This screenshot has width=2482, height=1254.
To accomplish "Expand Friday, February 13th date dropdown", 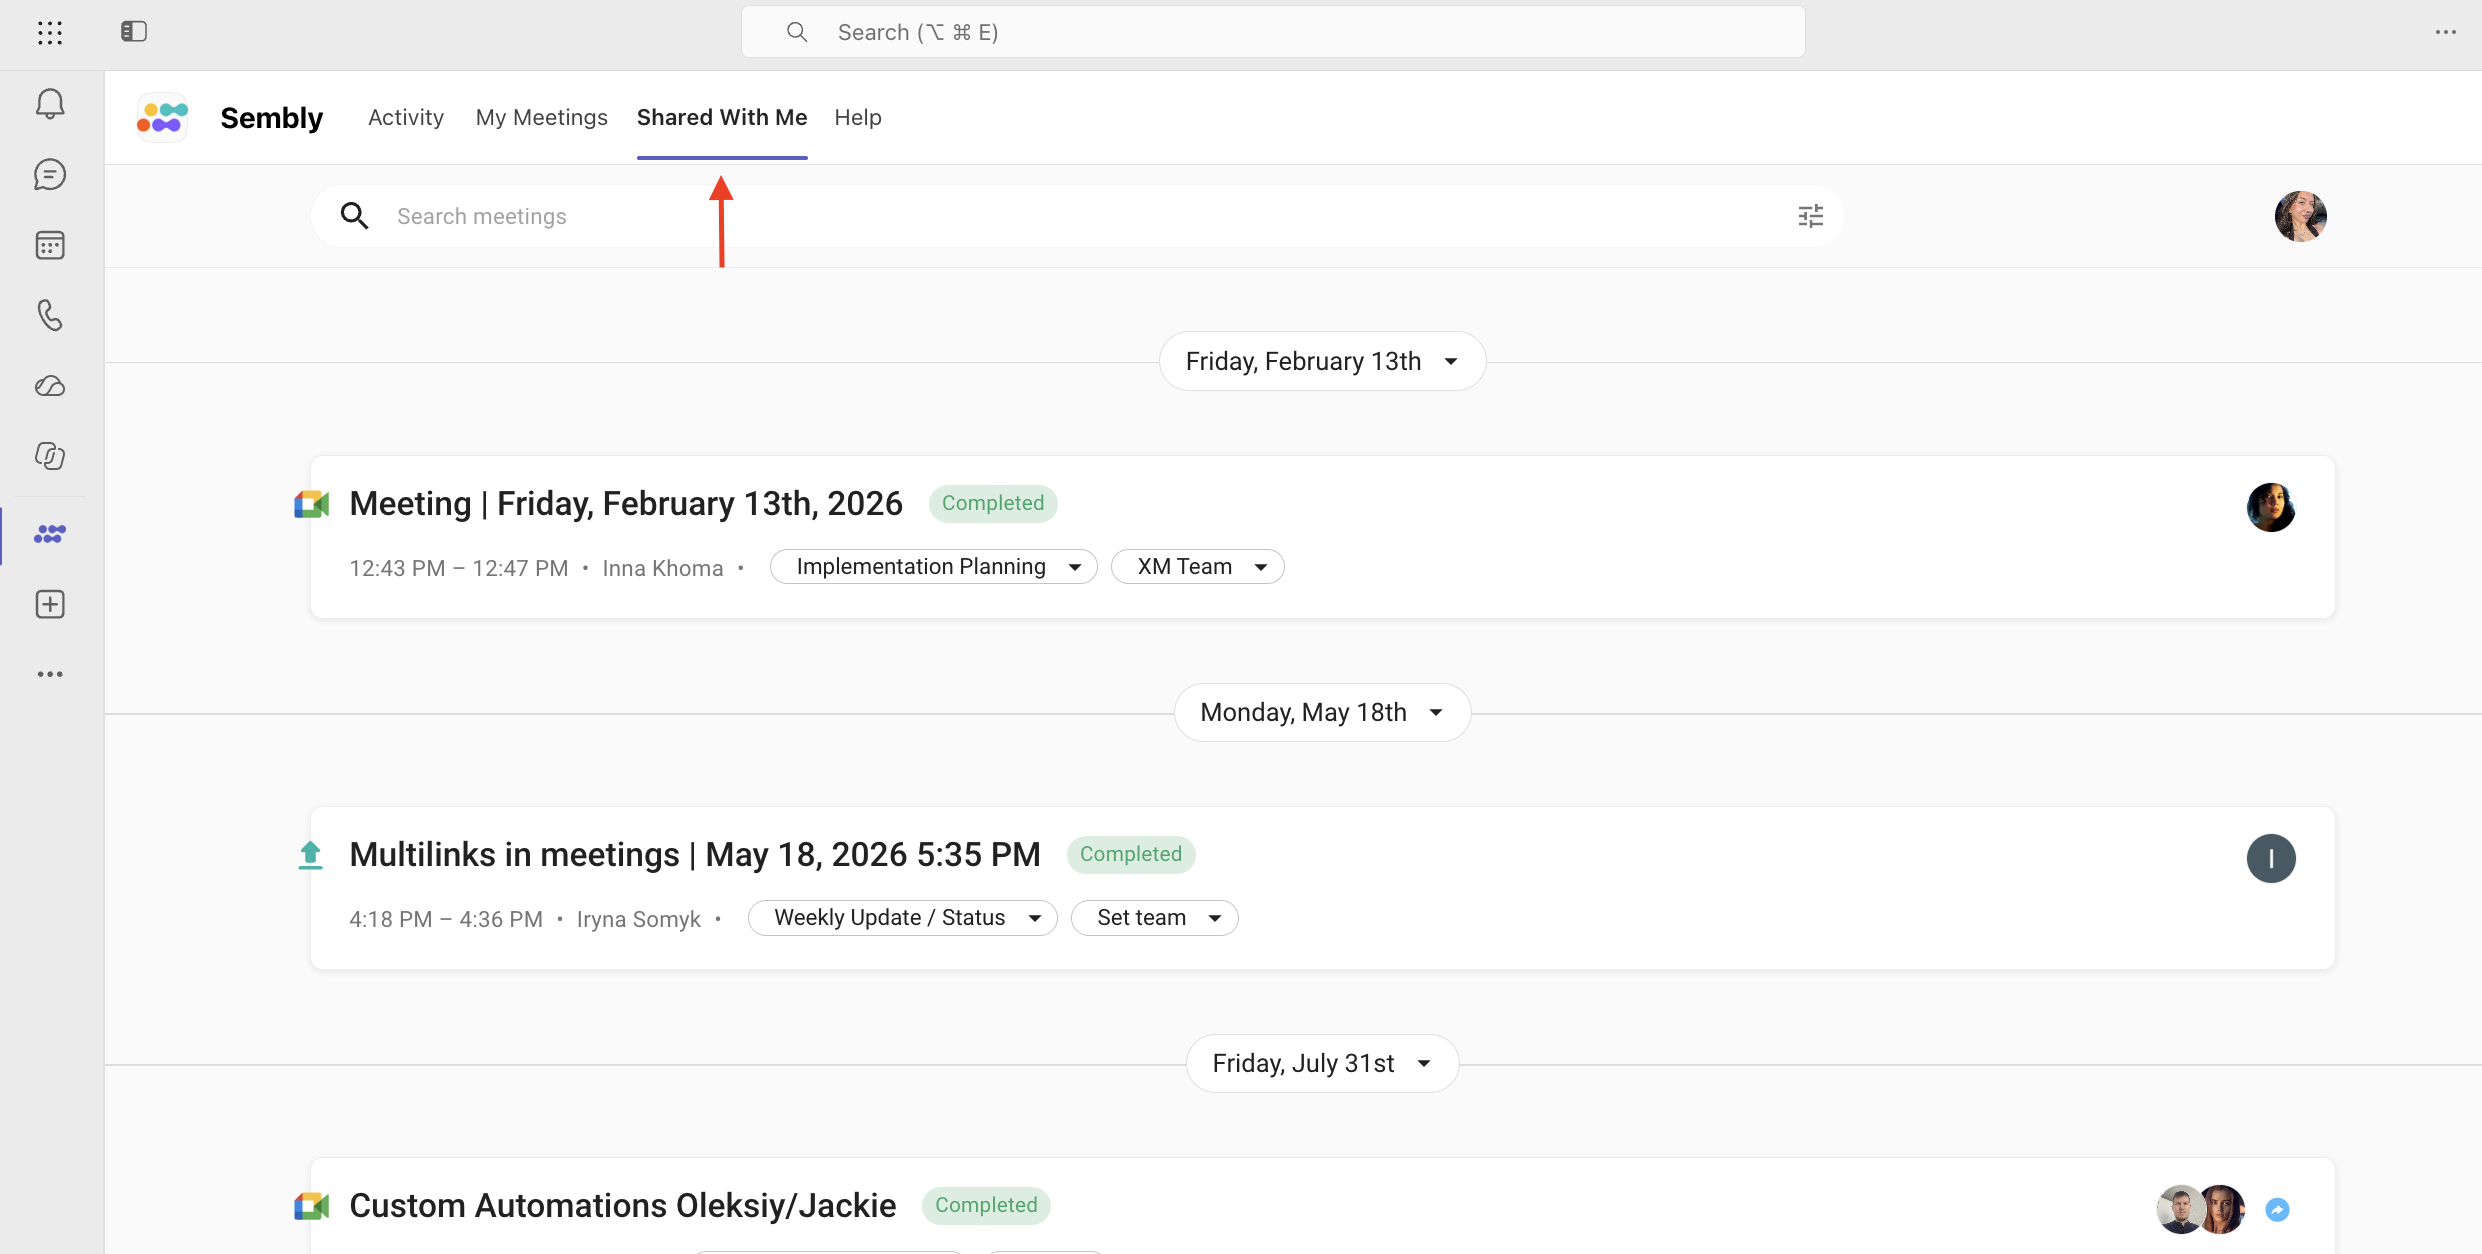I will tap(1322, 361).
